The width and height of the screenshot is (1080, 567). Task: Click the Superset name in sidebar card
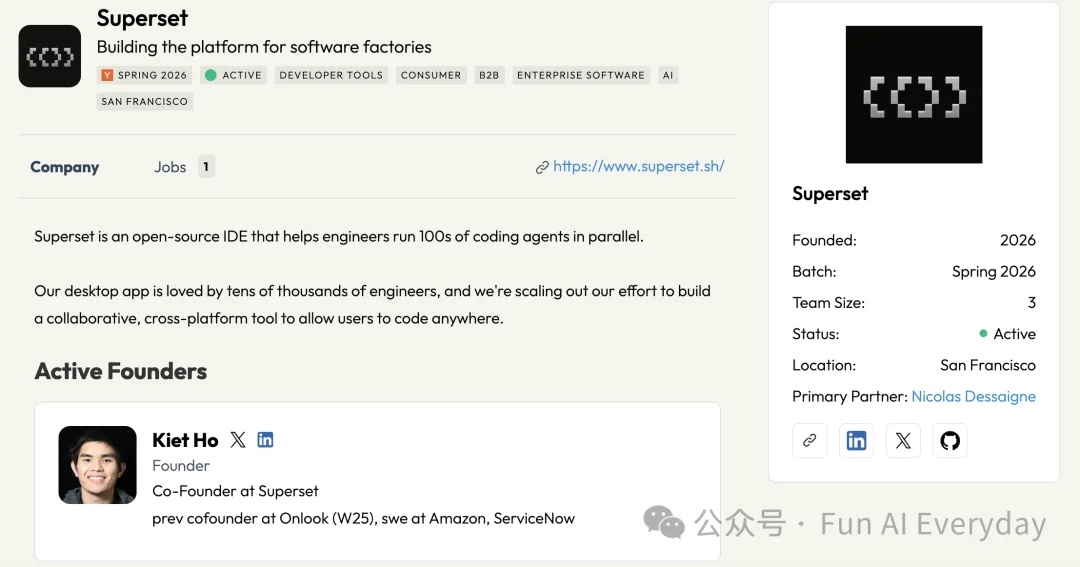tap(830, 194)
